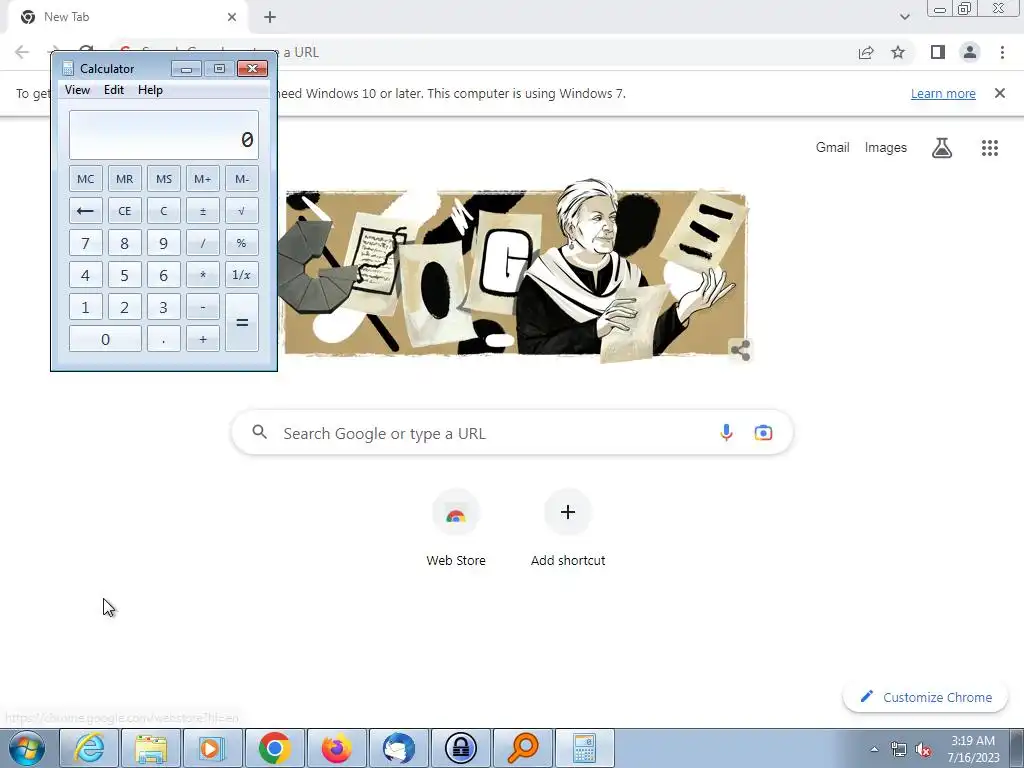The height and width of the screenshot is (768, 1024).
Task: Open the Calculator View menu
Action: (77, 90)
